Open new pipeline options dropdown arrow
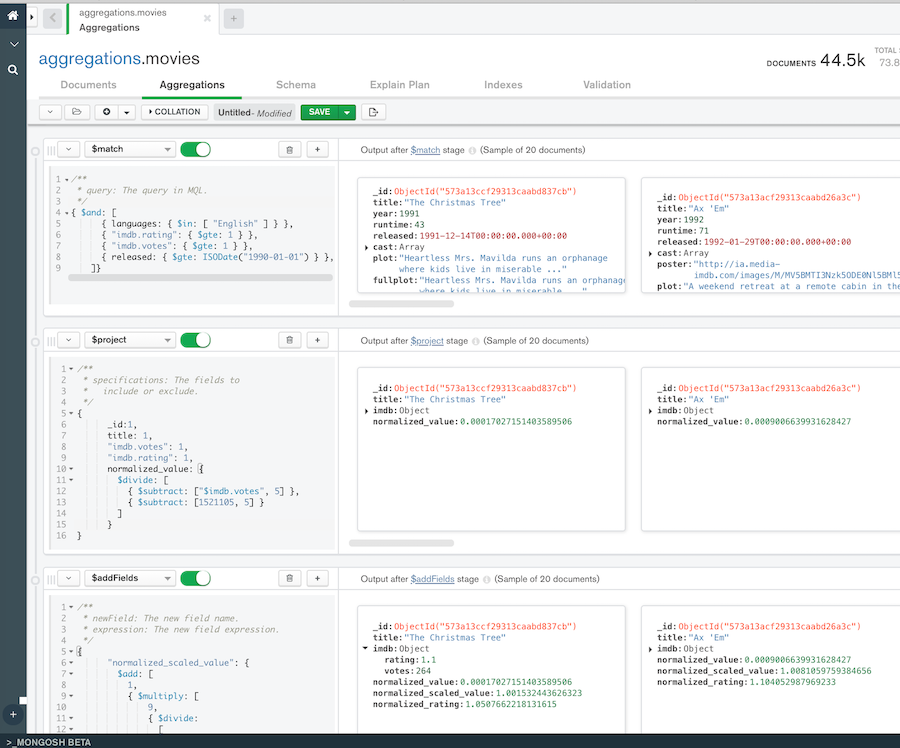This screenshot has height=748, width=900. (x=126, y=112)
